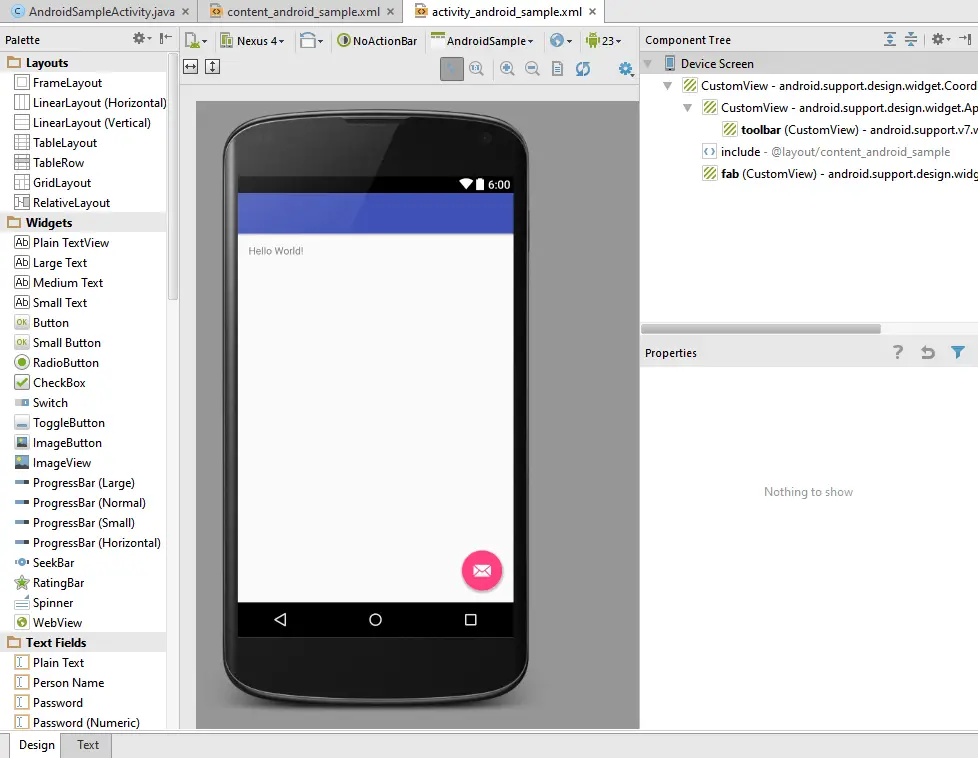Click the Component Tree horizontal scrollbar
The width and height of the screenshot is (978, 758).
tap(760, 328)
